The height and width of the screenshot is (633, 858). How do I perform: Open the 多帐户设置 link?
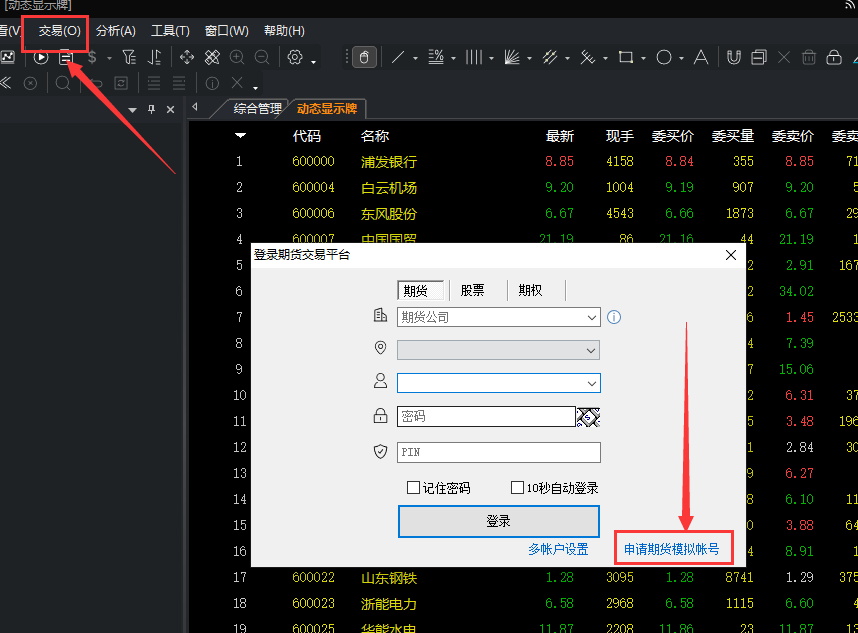coord(558,549)
